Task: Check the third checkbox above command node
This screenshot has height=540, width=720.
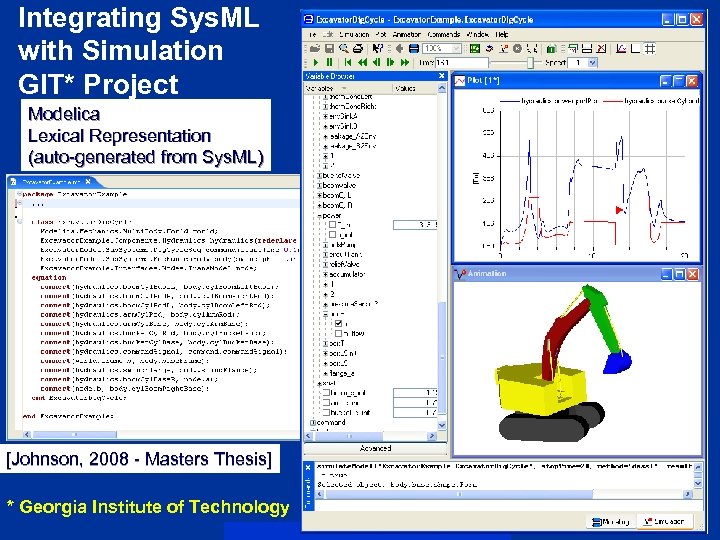Action: 326,412
